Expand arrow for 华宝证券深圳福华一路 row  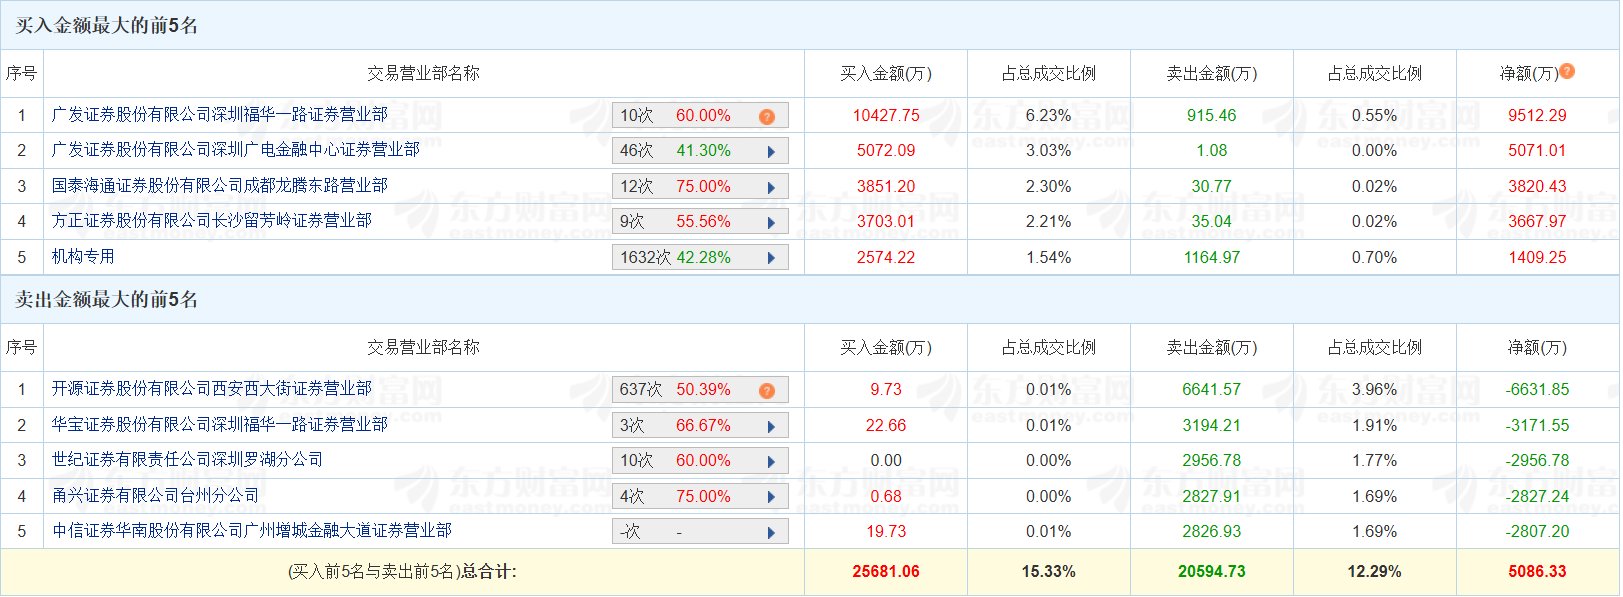(x=771, y=427)
